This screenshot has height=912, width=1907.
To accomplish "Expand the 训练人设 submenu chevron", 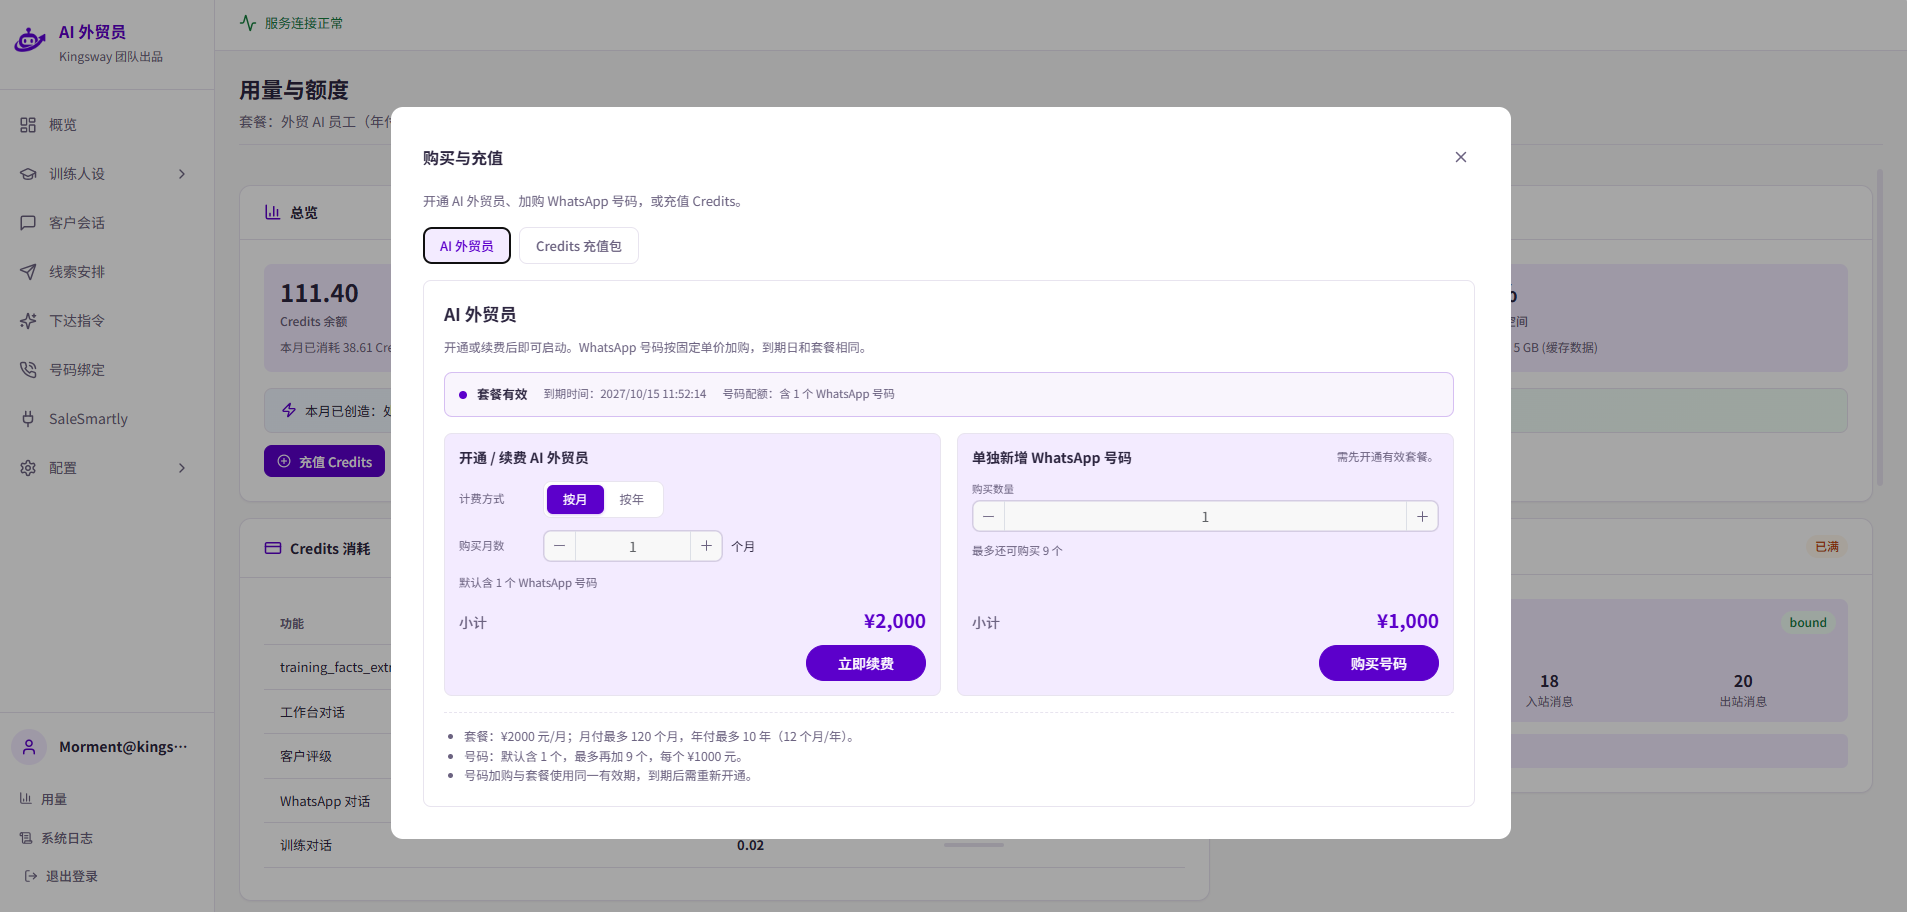I will [x=182, y=174].
